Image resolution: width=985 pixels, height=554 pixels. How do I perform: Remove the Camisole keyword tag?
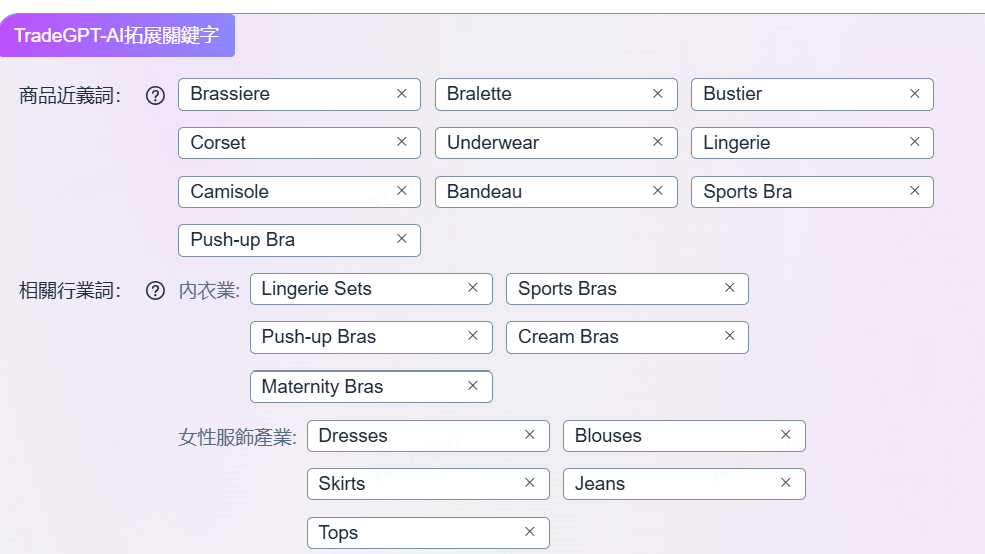click(402, 191)
